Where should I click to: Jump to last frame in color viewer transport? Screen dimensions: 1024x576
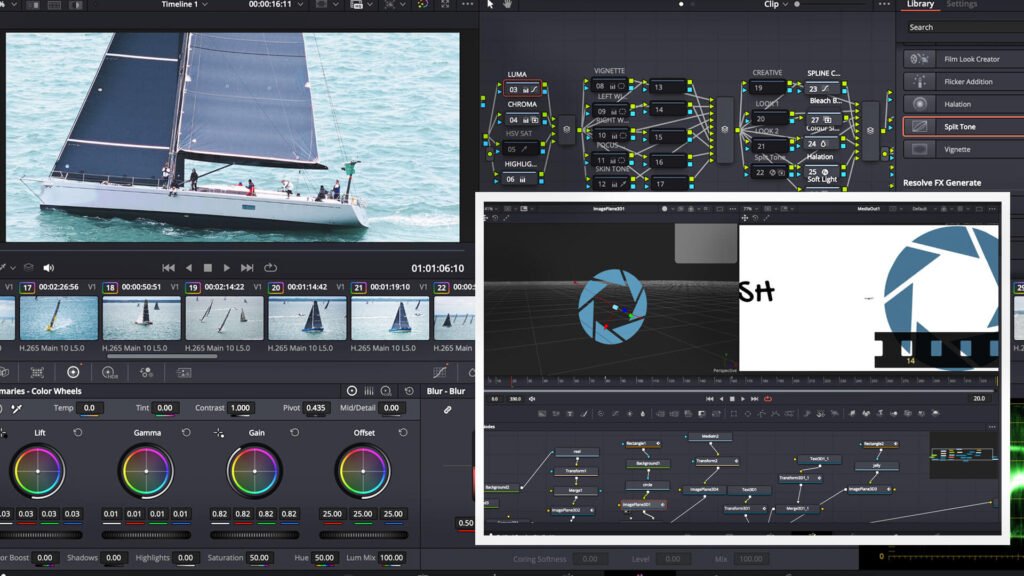tap(247, 268)
